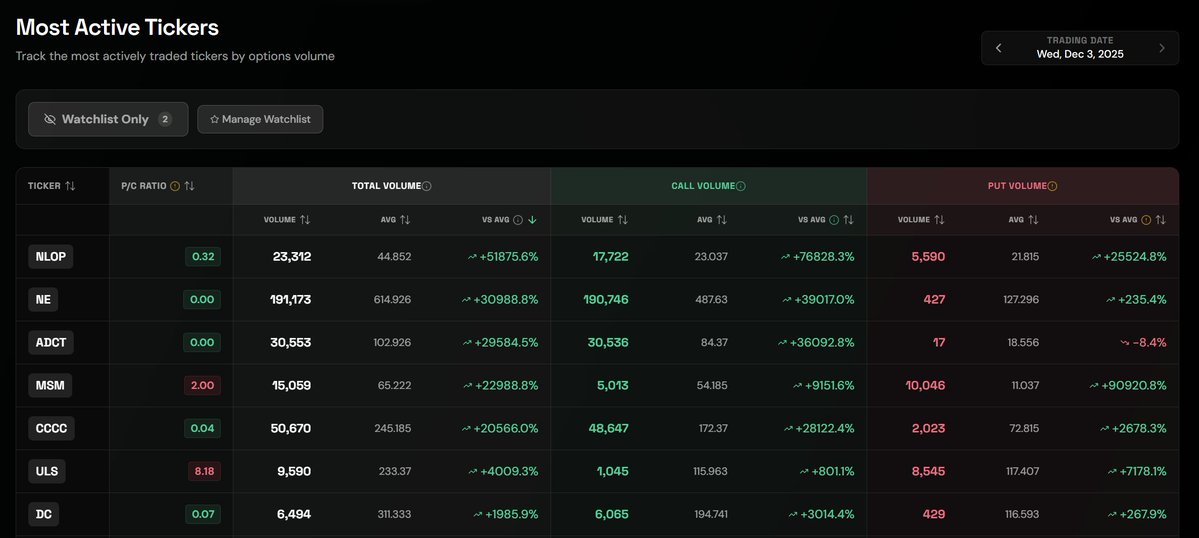Select NE call vs avg +39017.0%

tap(819, 300)
